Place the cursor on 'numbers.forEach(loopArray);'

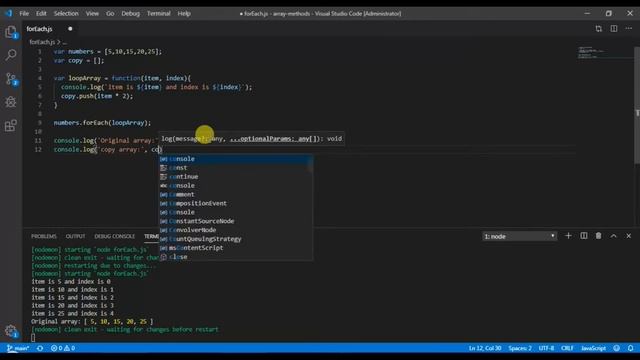coord(102,123)
